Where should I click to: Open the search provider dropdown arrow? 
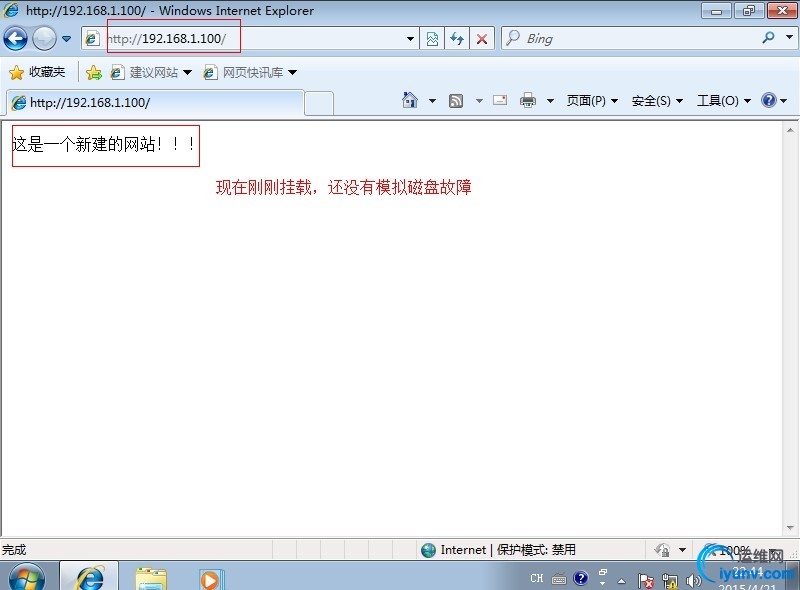pyautogui.click(x=789, y=37)
